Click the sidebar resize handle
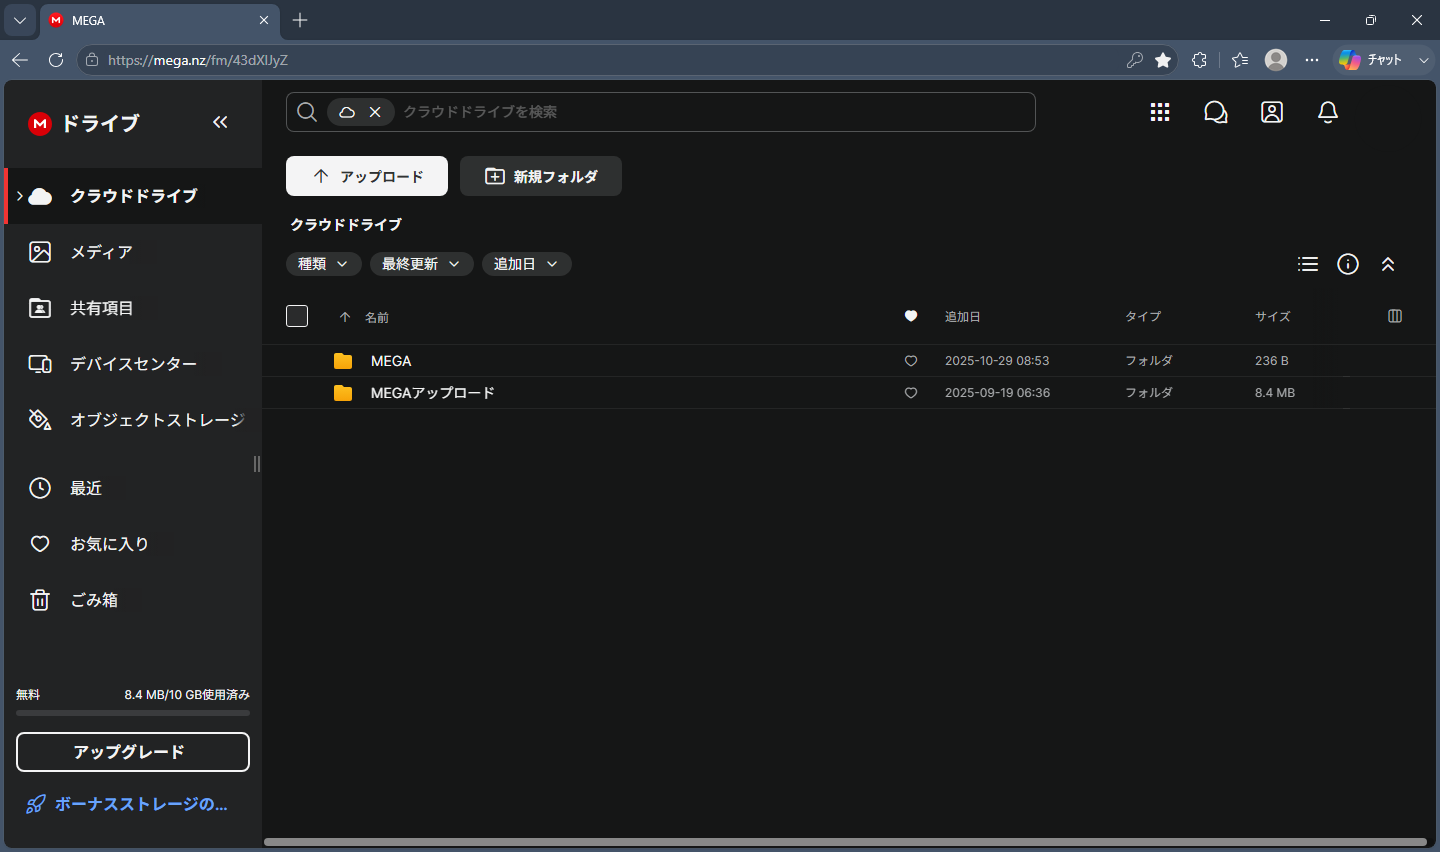 click(257, 464)
